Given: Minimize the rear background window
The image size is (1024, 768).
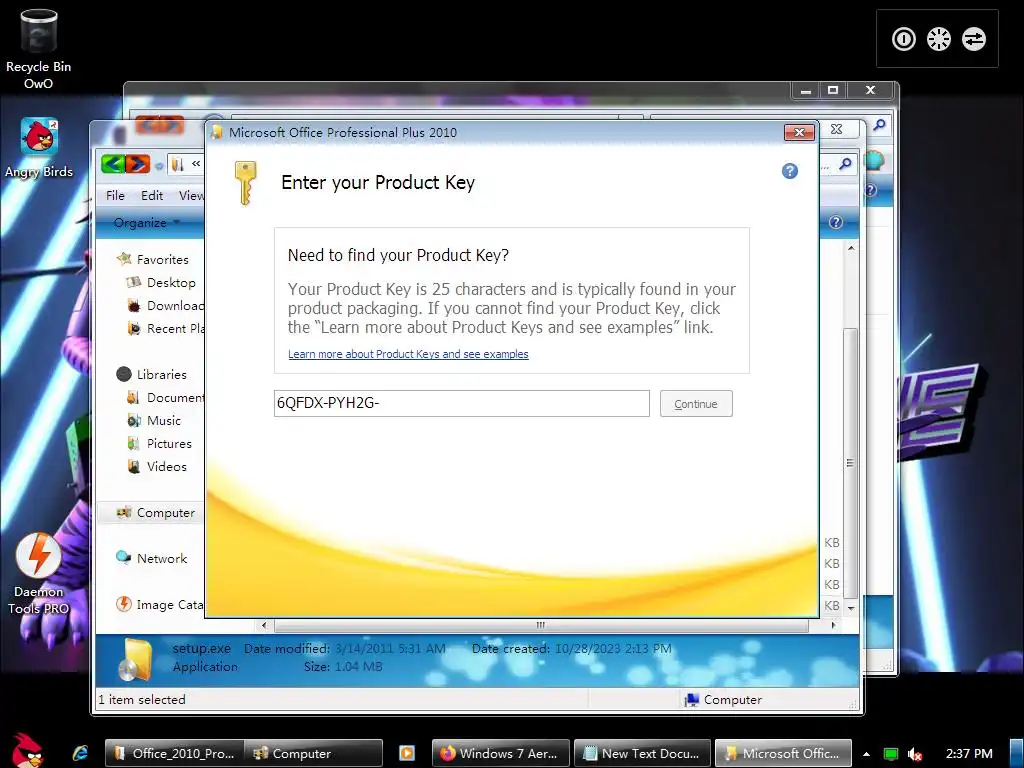Looking at the screenshot, I should coord(807,90).
